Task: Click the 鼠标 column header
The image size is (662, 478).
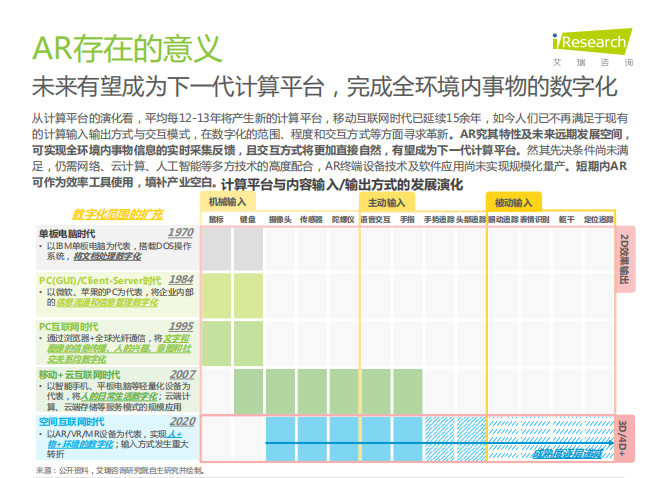Action: (x=216, y=220)
